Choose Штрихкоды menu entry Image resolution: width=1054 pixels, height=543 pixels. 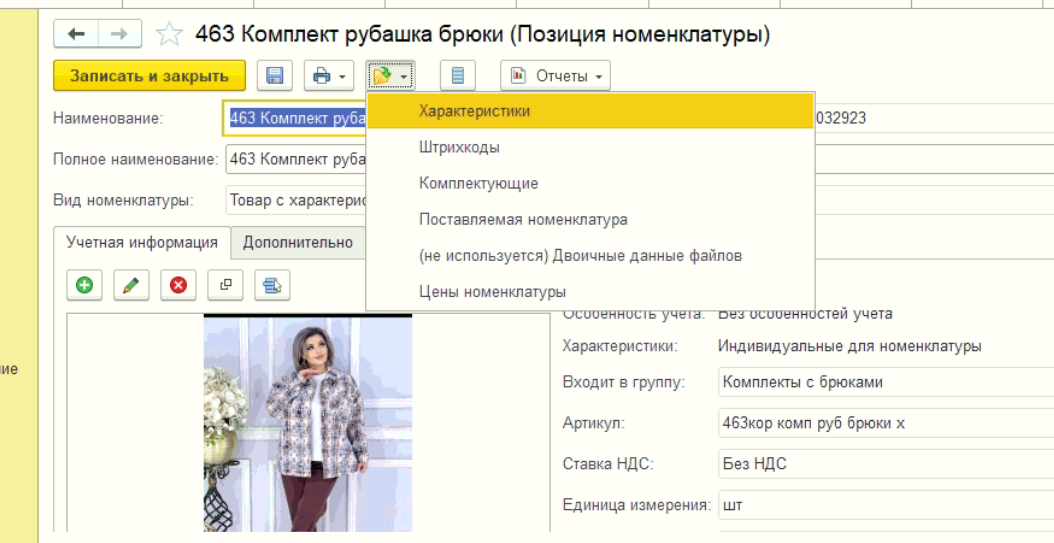pyautogui.click(x=459, y=147)
